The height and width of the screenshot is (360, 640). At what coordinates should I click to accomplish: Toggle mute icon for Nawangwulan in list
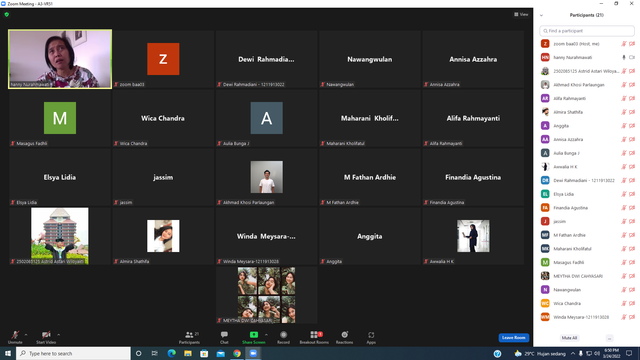pyautogui.click(x=624, y=290)
